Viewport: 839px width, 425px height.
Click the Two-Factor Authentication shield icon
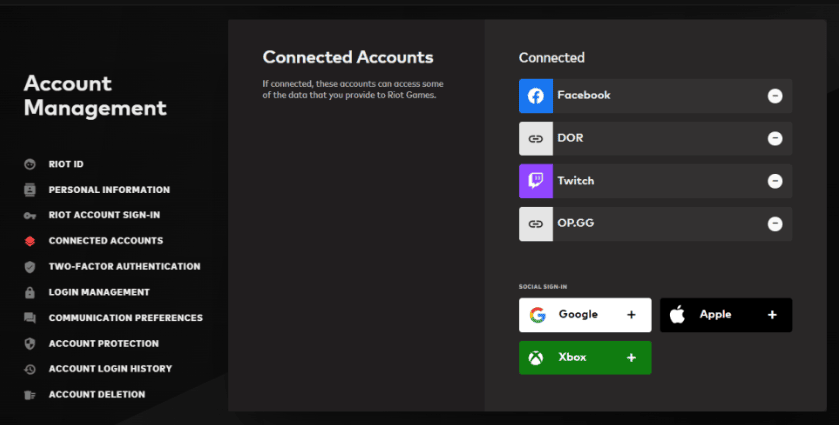tap(30, 267)
